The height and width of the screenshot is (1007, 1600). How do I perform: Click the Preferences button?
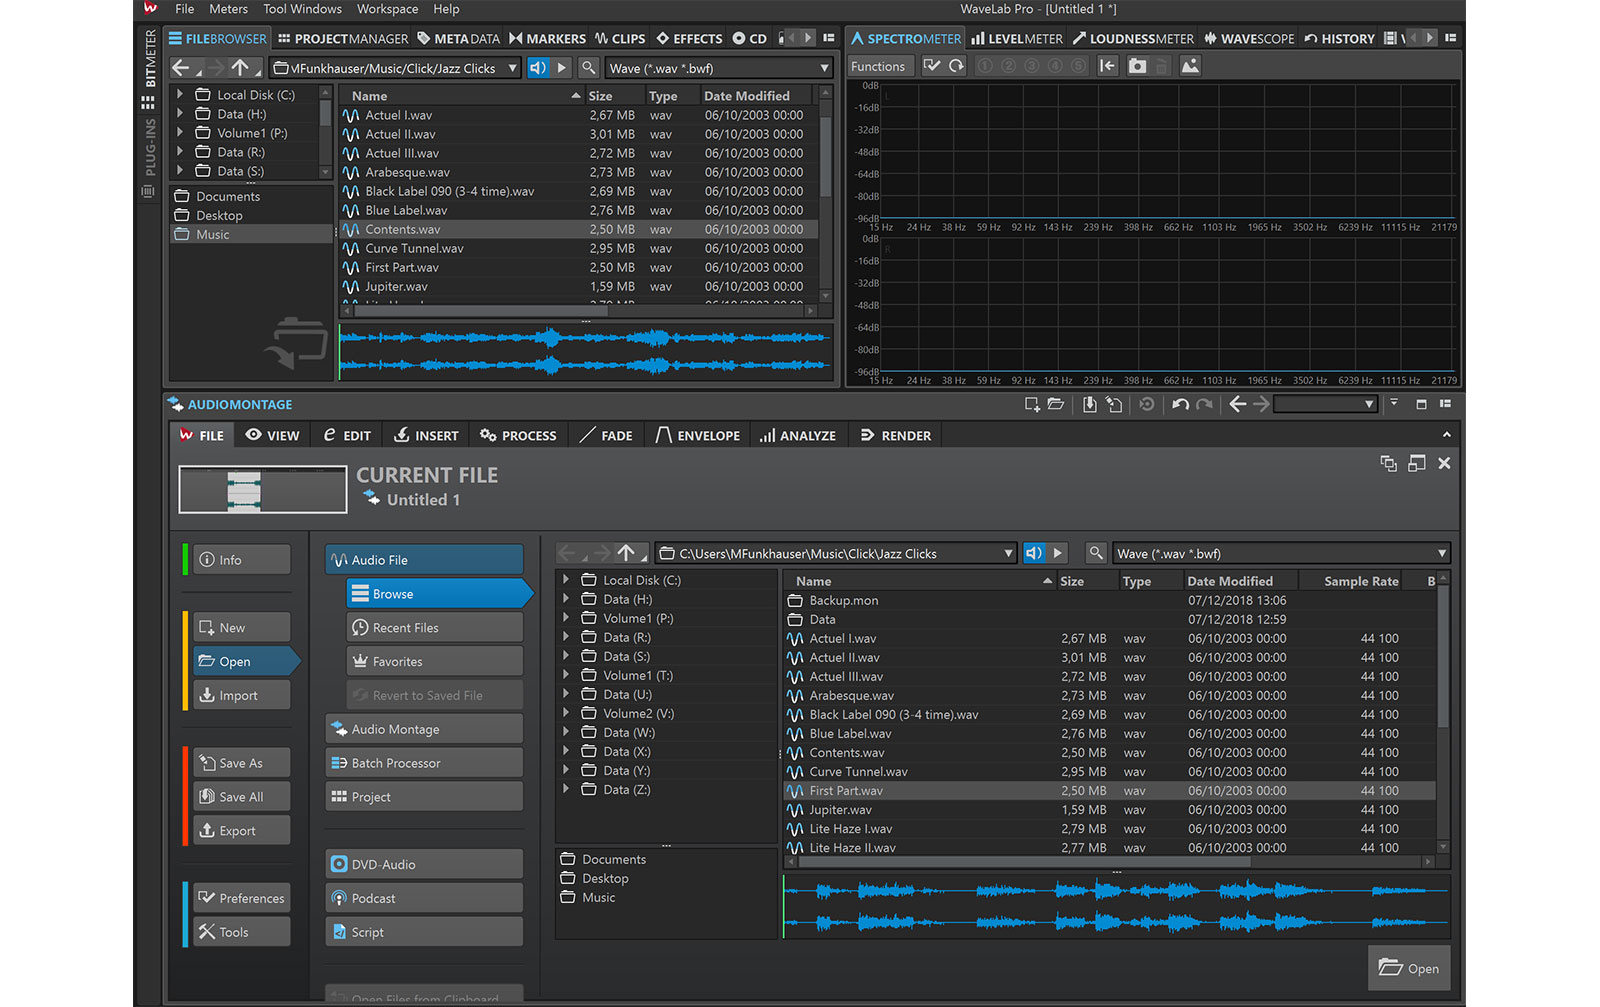tap(242, 898)
